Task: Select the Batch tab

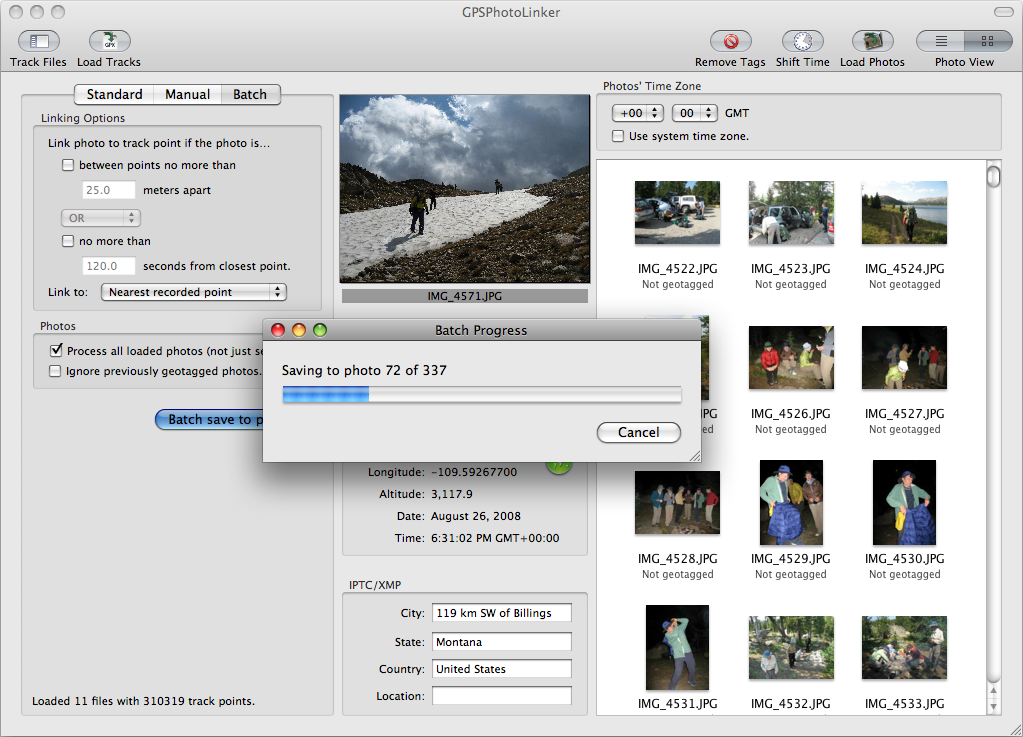Action: tap(250, 95)
